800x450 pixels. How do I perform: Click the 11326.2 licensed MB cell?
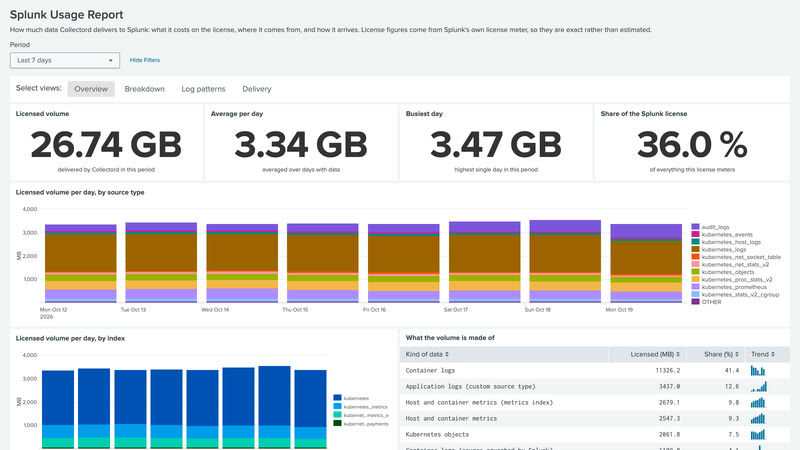[667, 370]
